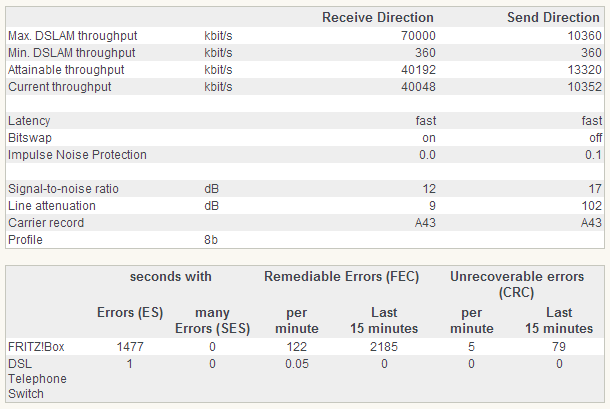Viewport: 610px width, 409px height.
Task: Click the Unrecoverable errors (CRC) header
Action: coord(521,283)
